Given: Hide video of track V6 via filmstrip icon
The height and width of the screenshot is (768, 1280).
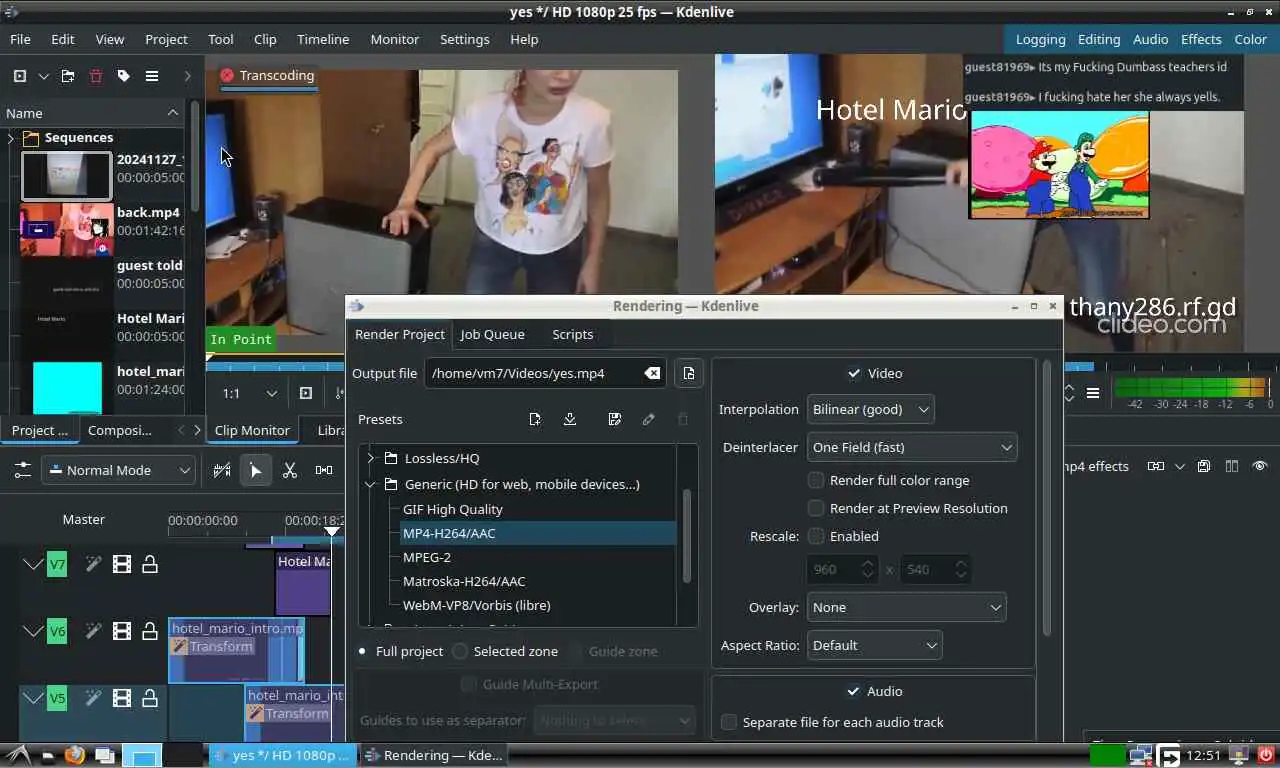Looking at the screenshot, I should 122,631.
